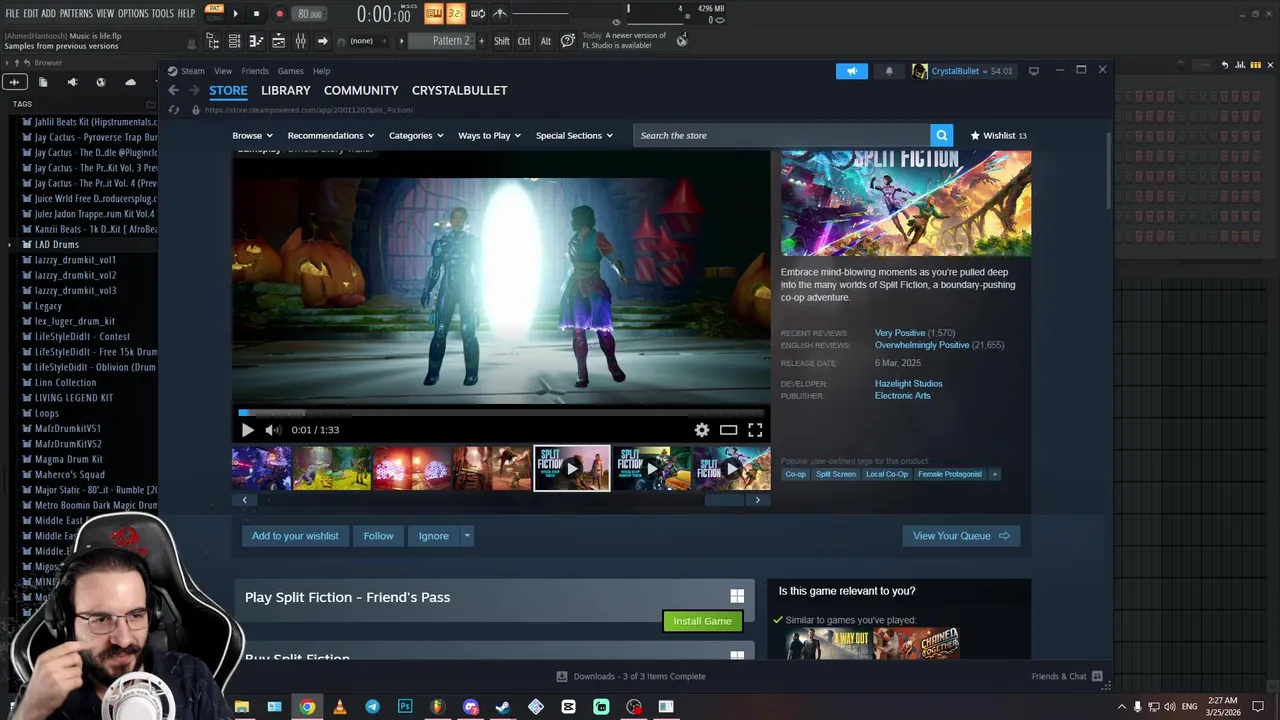1280x720 pixels.
Task: Open Chrome from the Windows taskbar
Action: 307,707
